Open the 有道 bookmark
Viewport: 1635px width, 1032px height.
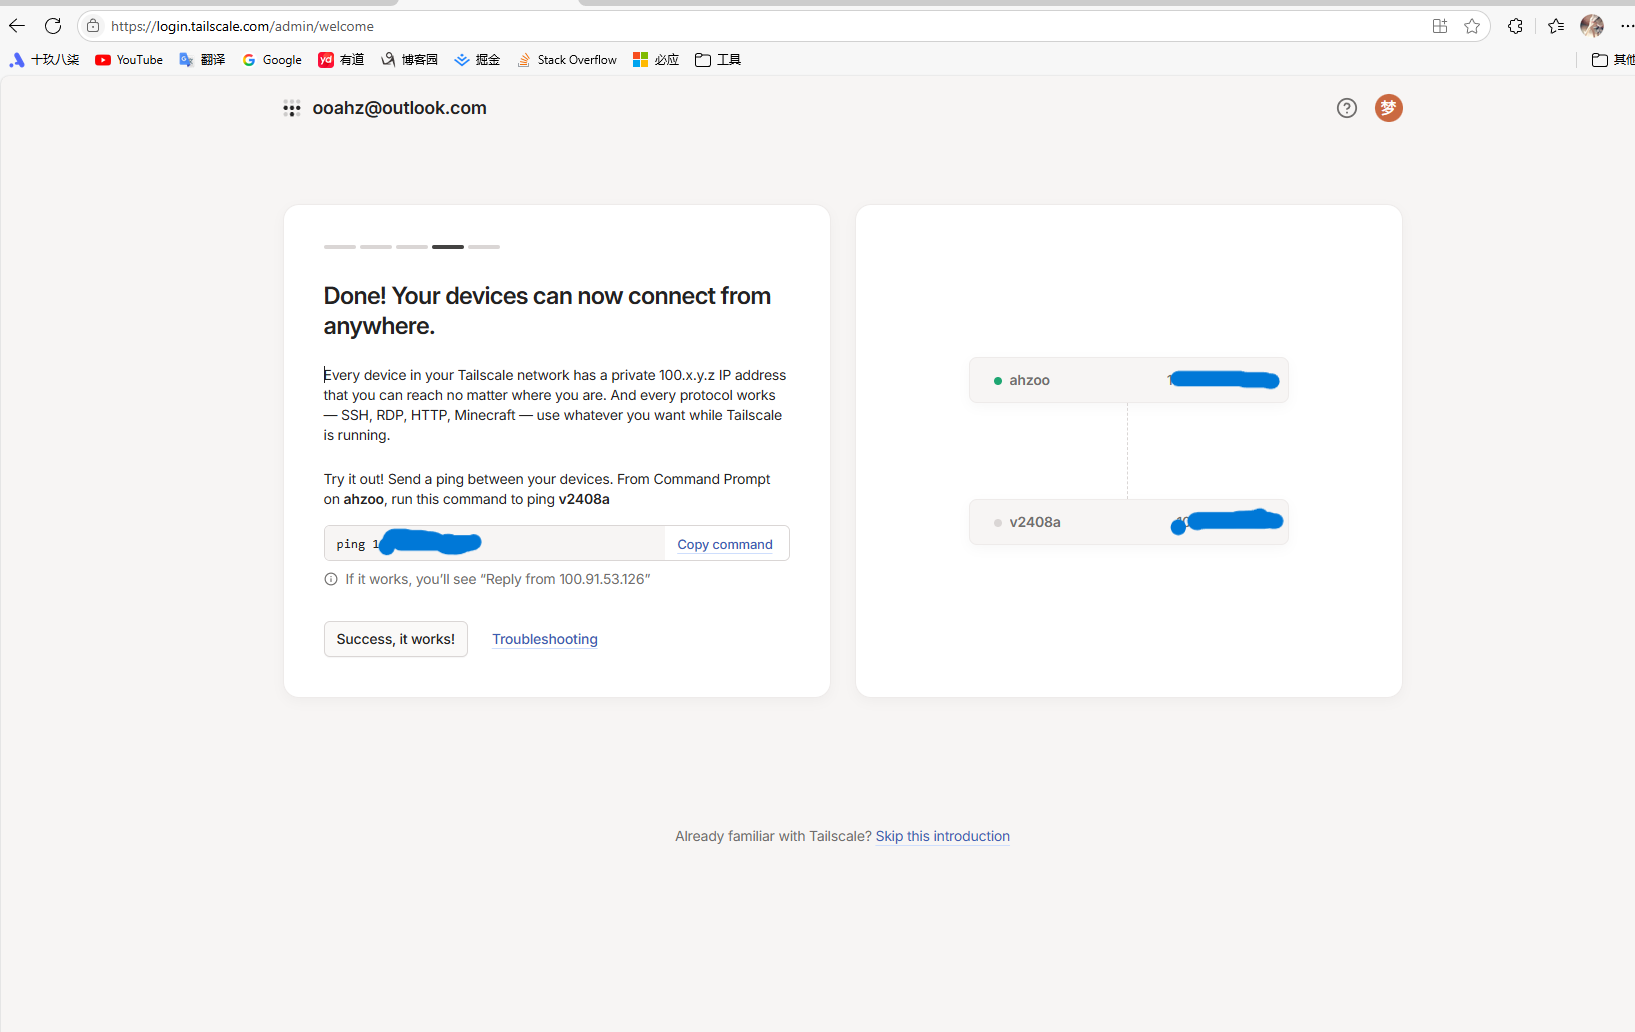341,60
